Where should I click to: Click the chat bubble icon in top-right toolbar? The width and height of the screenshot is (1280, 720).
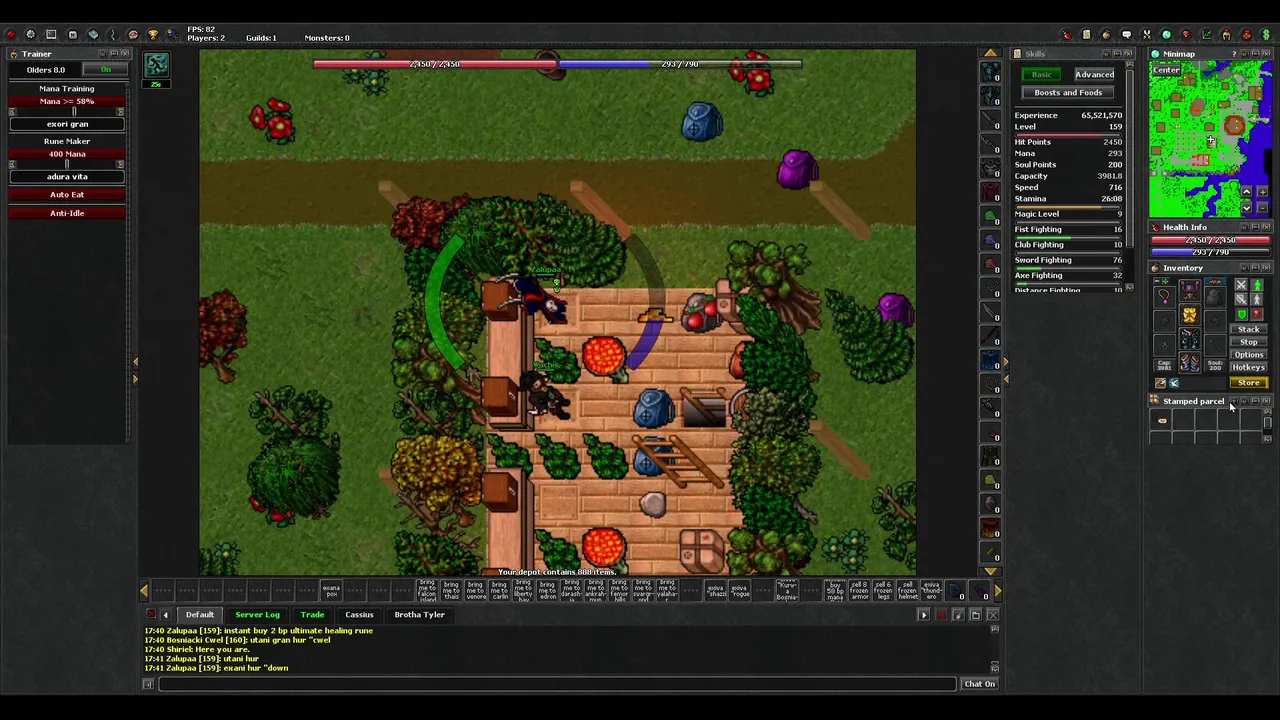pos(1126,35)
